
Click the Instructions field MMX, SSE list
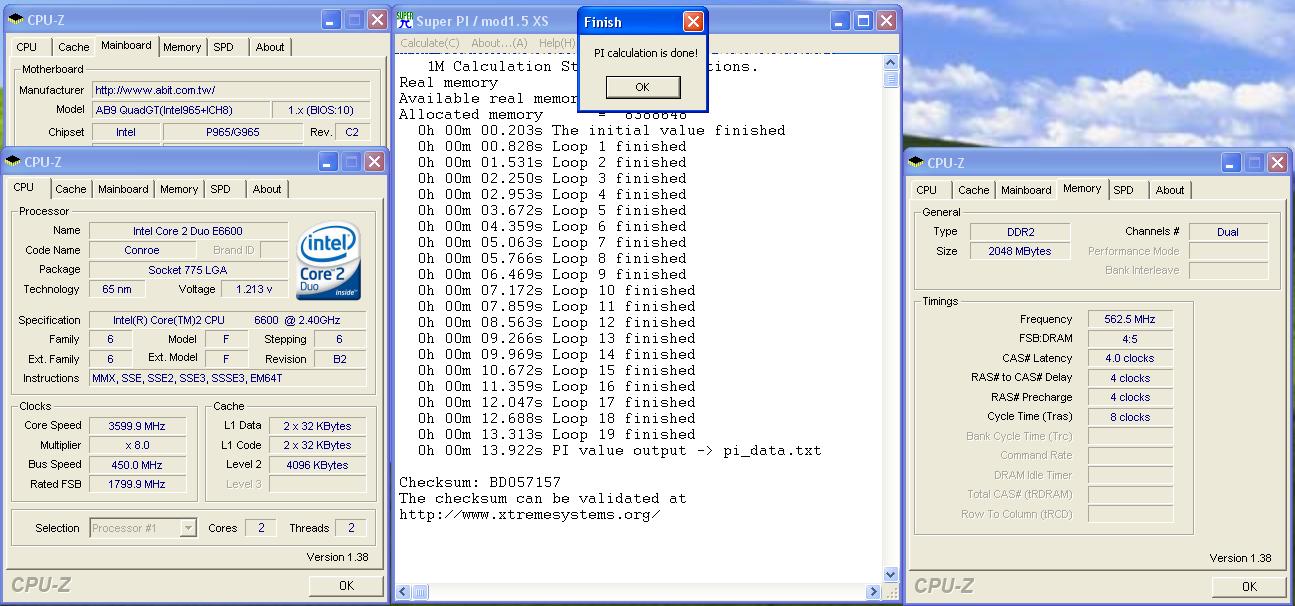[x=227, y=378]
